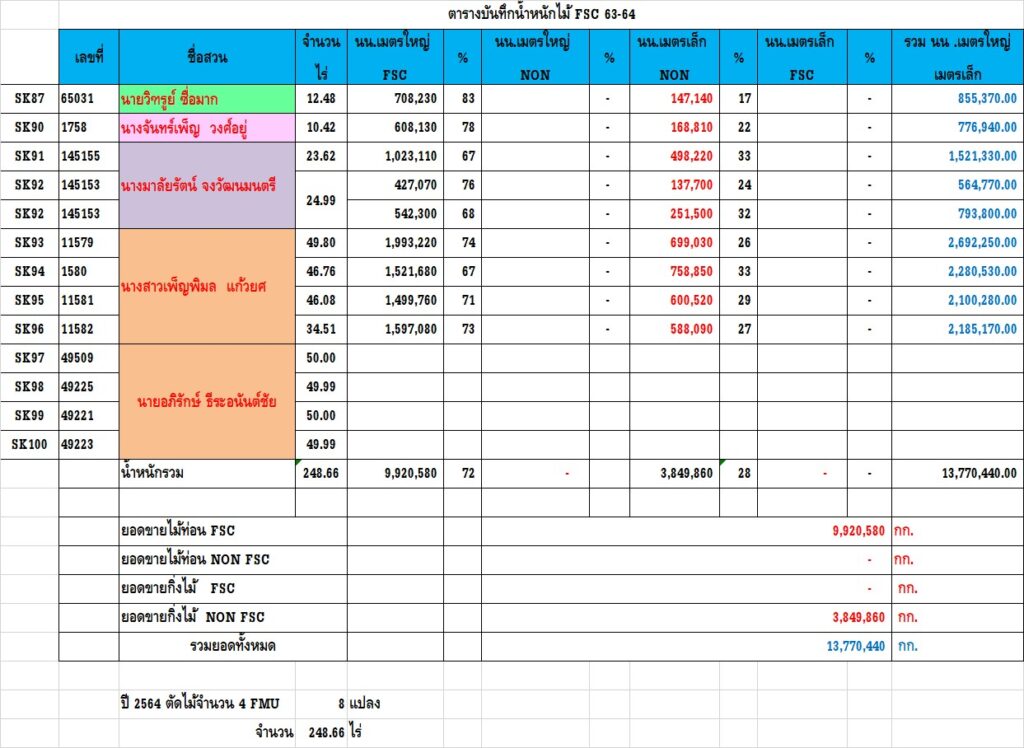Select header นน.เมตรเล็ก NON
1024x748 pixels.
tap(674, 57)
